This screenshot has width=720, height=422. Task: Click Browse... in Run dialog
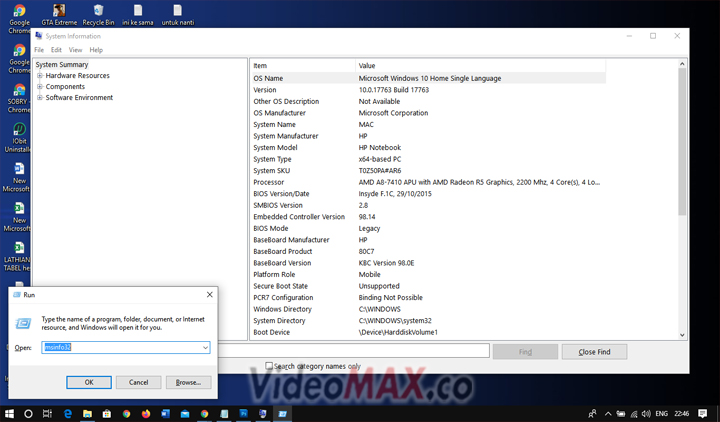(x=188, y=382)
